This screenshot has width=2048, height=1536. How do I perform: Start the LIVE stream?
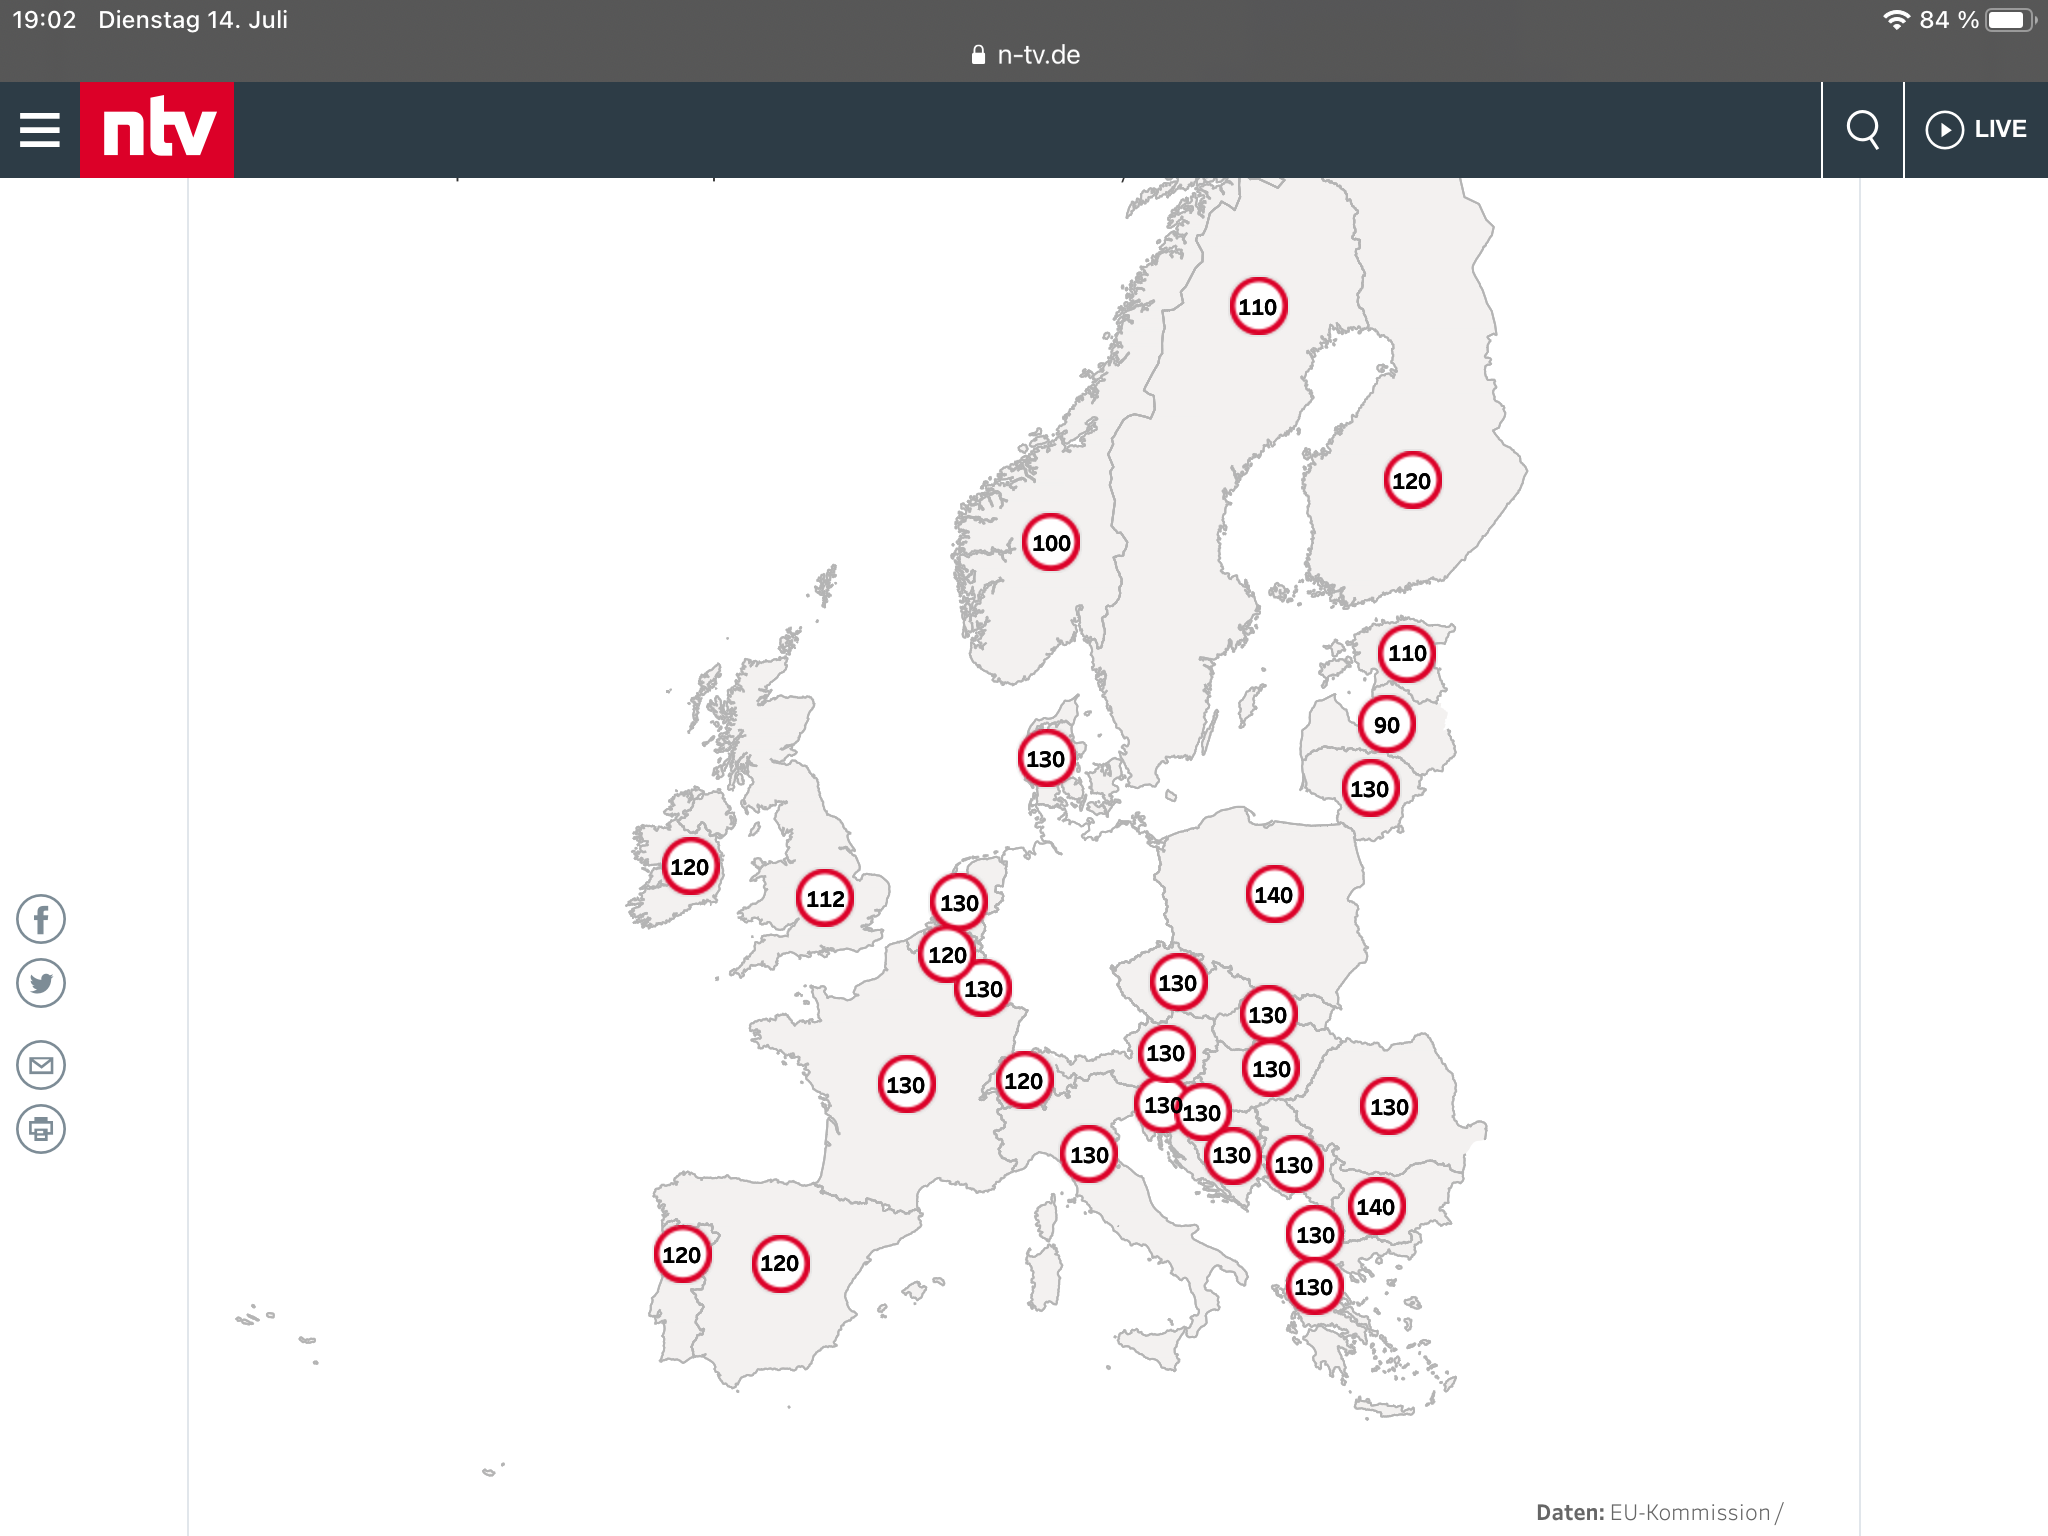tap(1976, 130)
